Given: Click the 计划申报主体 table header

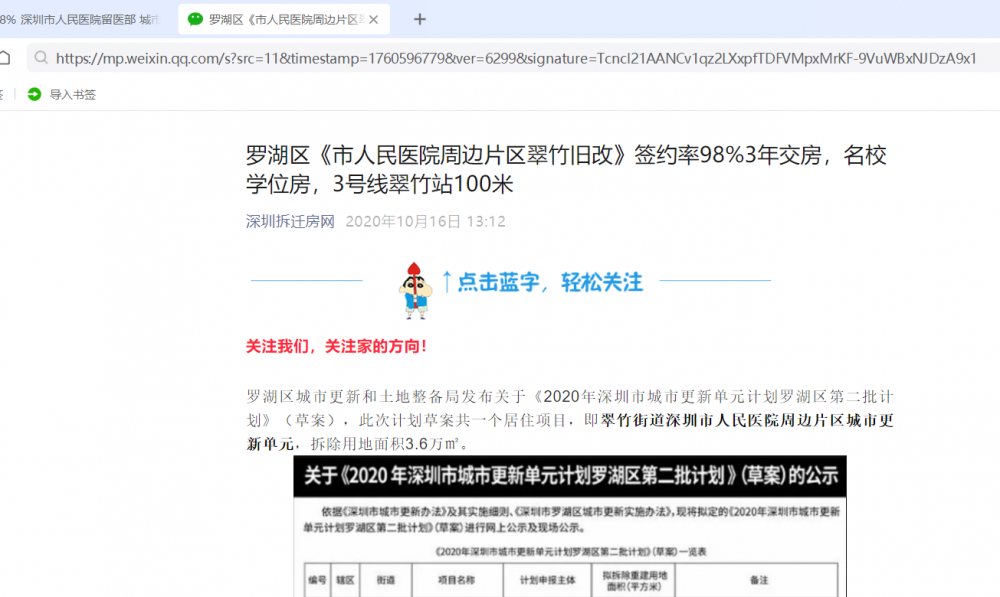Looking at the screenshot, I should click(547, 580).
